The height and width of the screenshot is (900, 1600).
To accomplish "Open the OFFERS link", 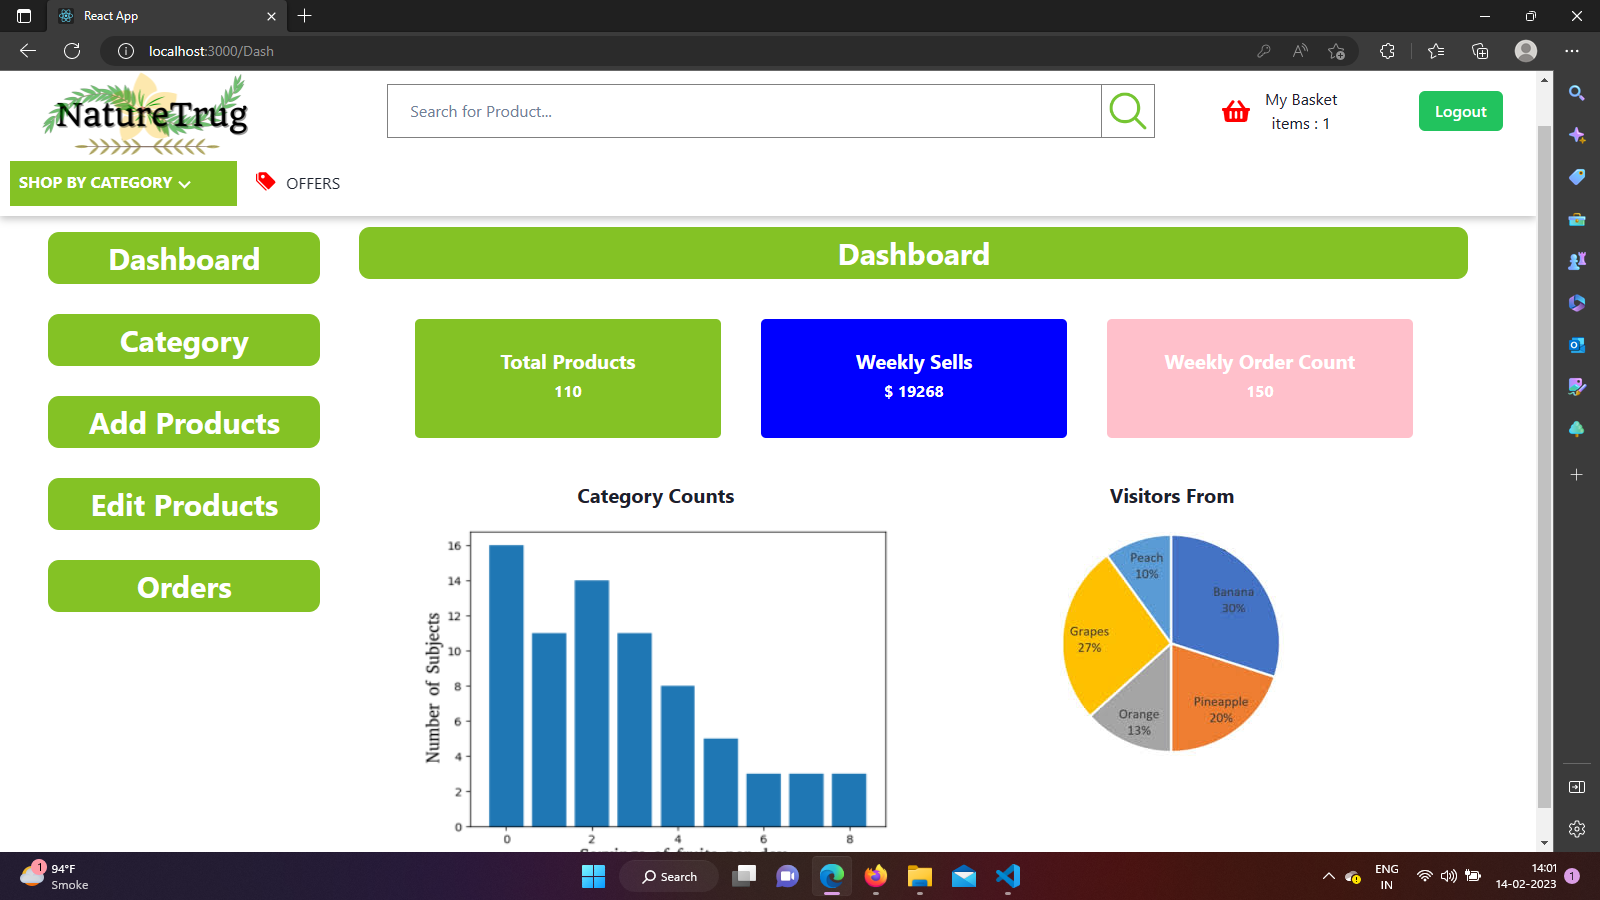I will pyautogui.click(x=313, y=183).
